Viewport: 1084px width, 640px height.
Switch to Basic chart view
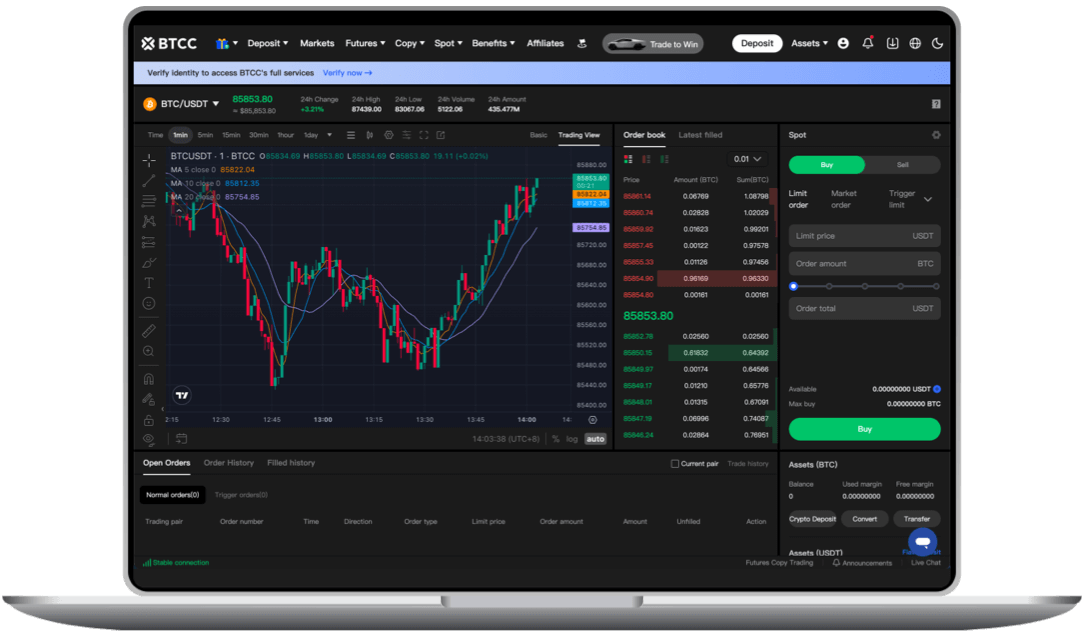point(539,135)
